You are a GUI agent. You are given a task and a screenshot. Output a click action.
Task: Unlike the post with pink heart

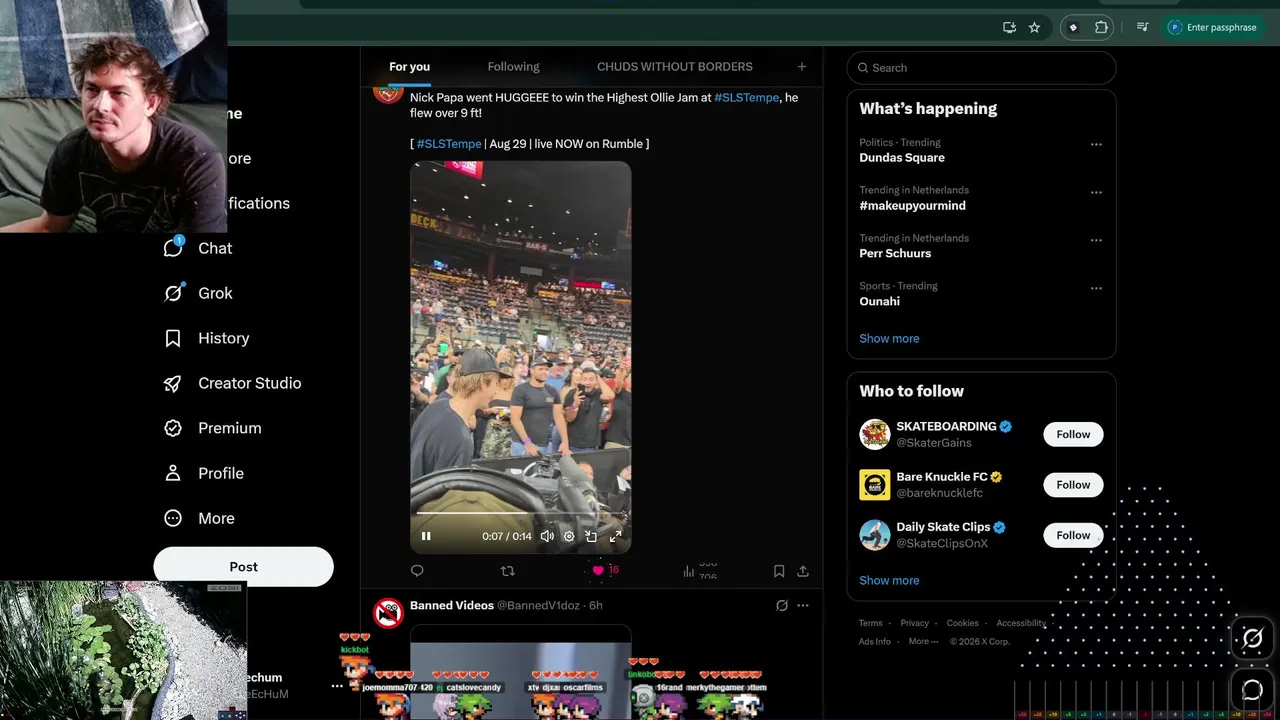[598, 571]
